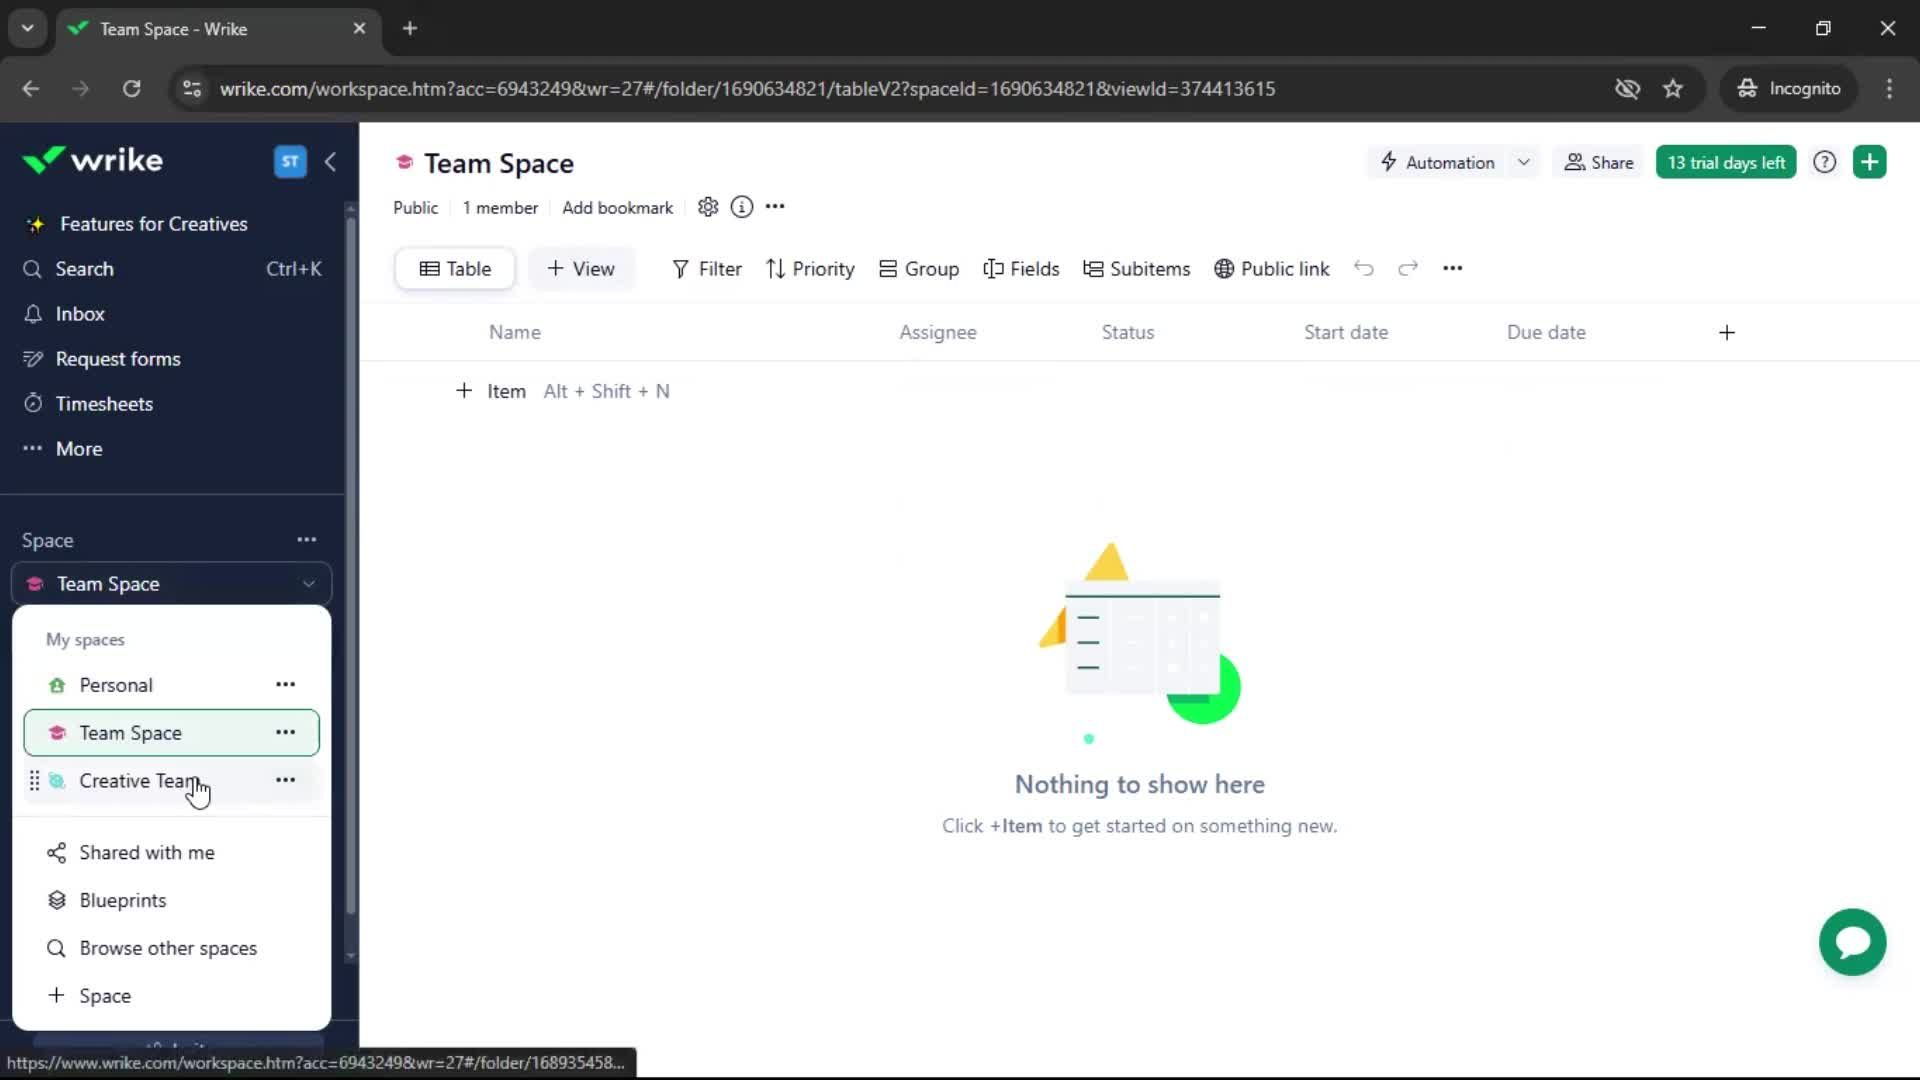Expand the Automation dropdown arrow
The width and height of the screenshot is (1920, 1080).
1524,163
